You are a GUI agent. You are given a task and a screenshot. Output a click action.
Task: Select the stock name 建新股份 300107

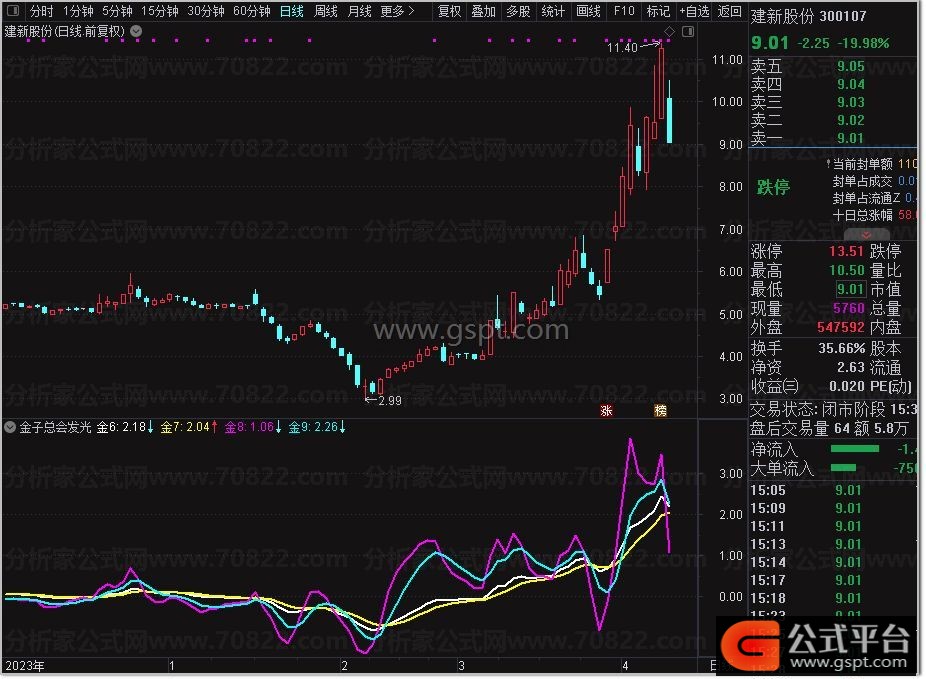808,17
